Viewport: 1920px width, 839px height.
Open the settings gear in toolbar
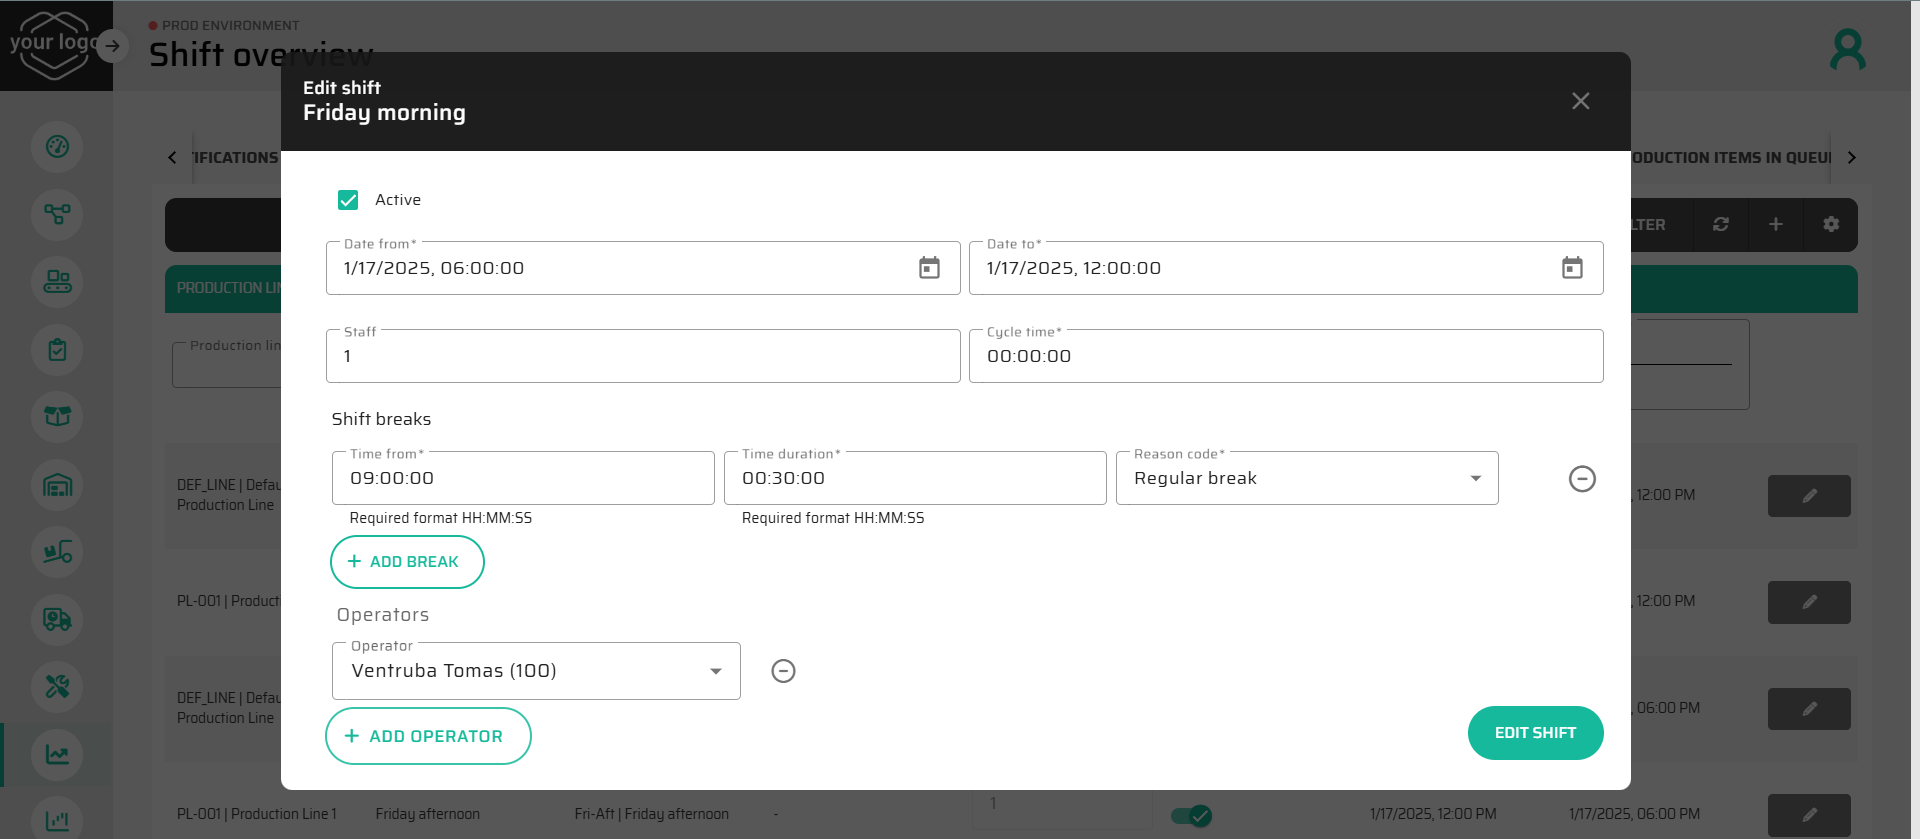pos(1831,225)
